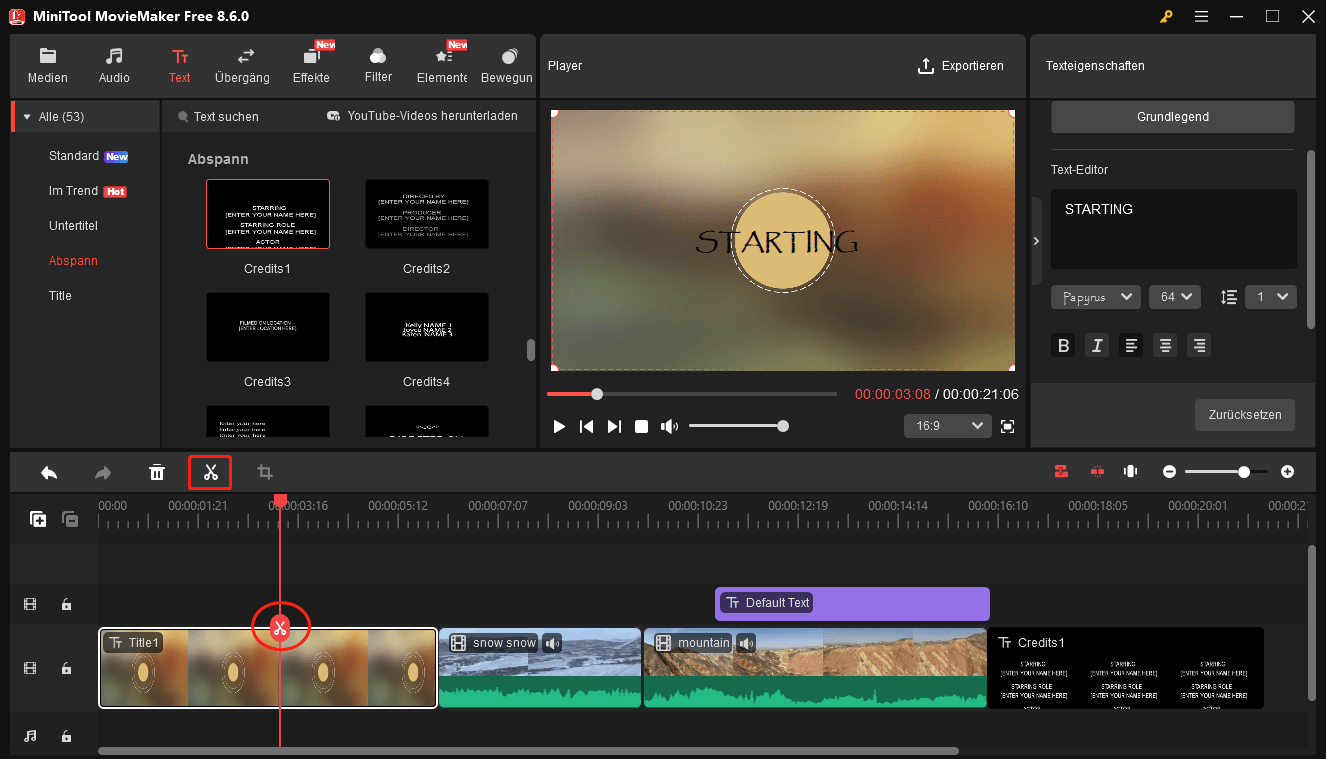The height and width of the screenshot is (759, 1326).
Task: Switch to the Text tab
Action: (180, 65)
